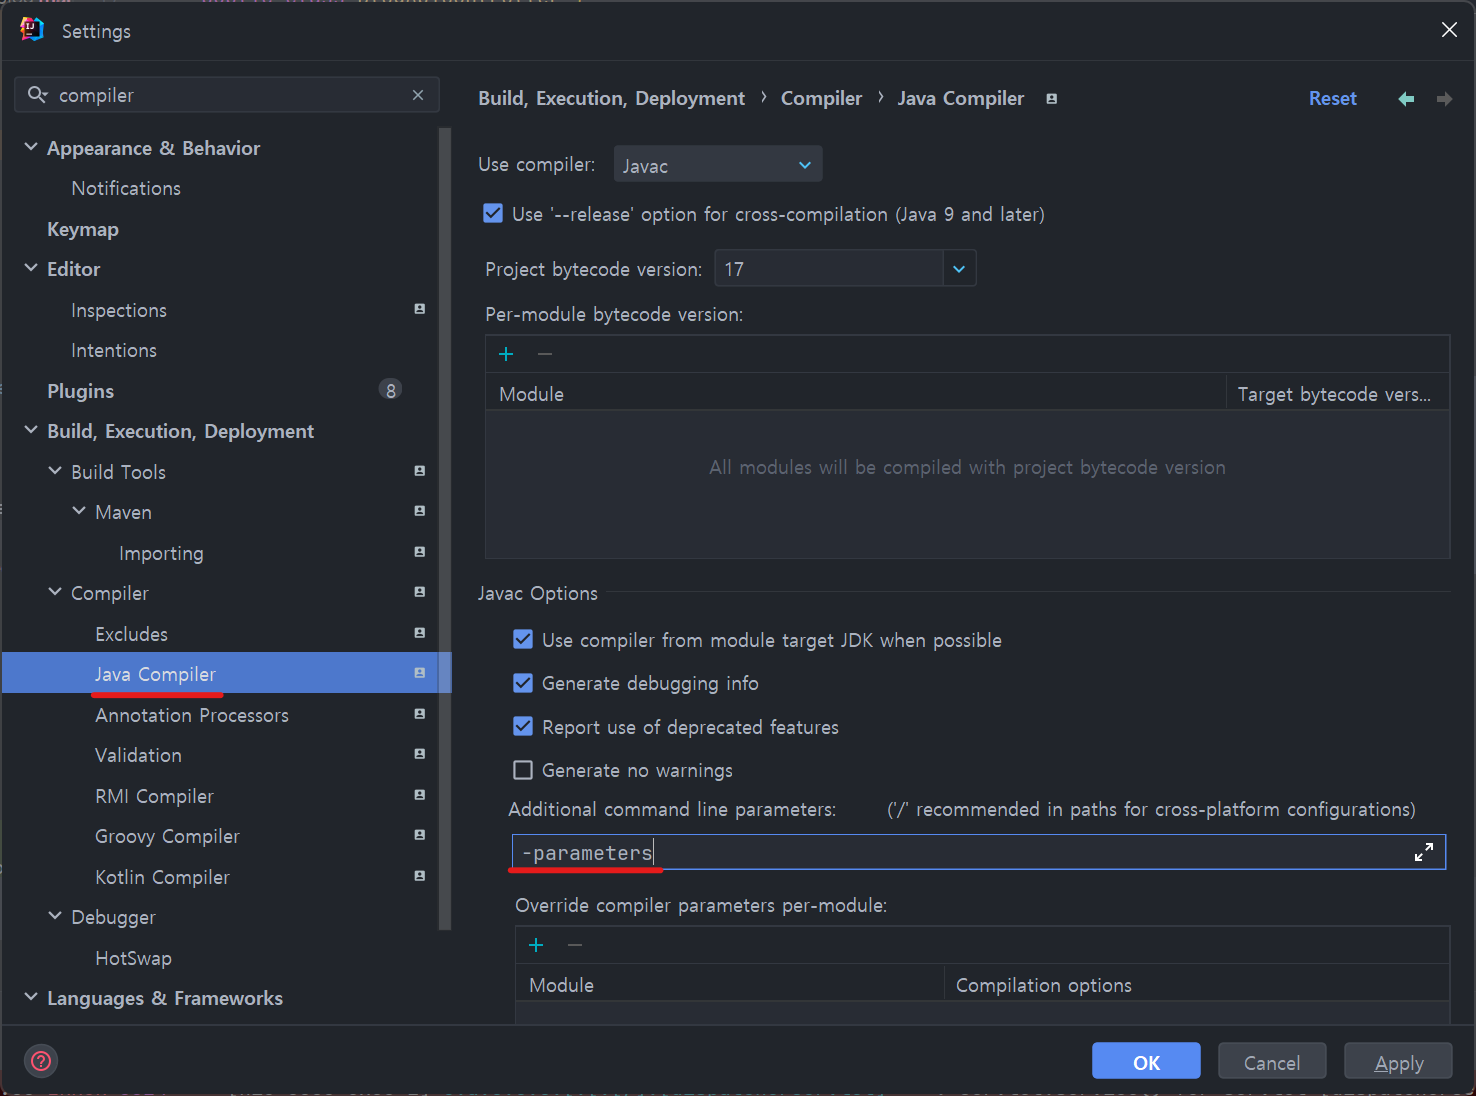Click project icon next to Inspections row
This screenshot has height=1096, width=1476.
click(420, 309)
